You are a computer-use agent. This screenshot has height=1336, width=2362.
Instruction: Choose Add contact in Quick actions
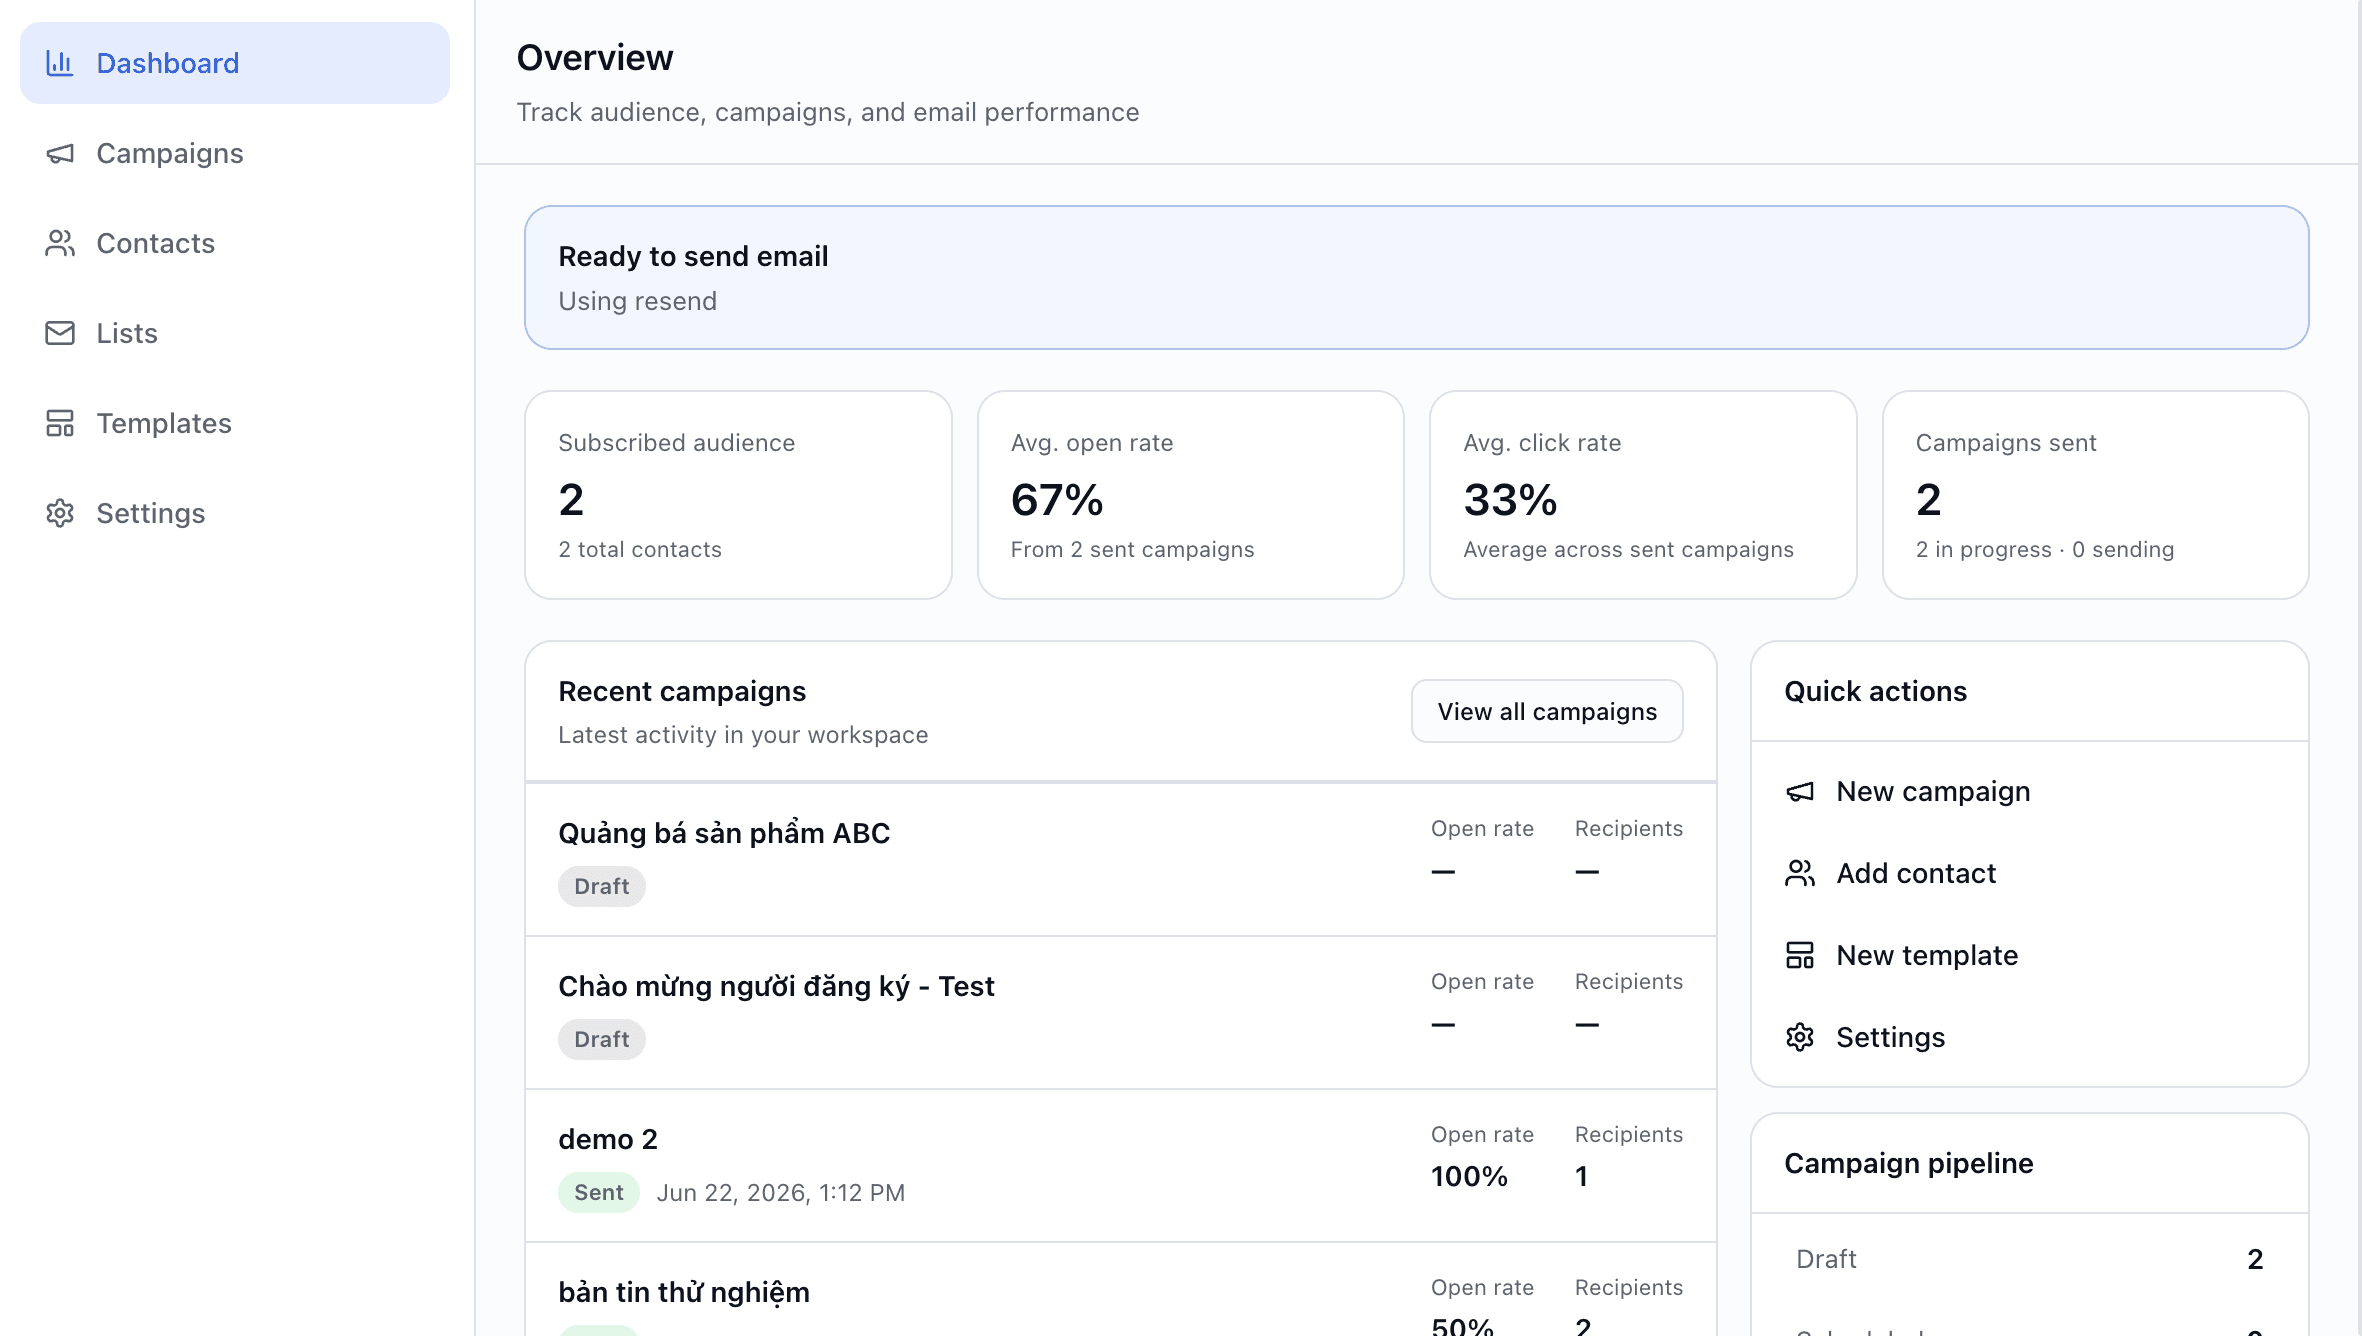2030,873
